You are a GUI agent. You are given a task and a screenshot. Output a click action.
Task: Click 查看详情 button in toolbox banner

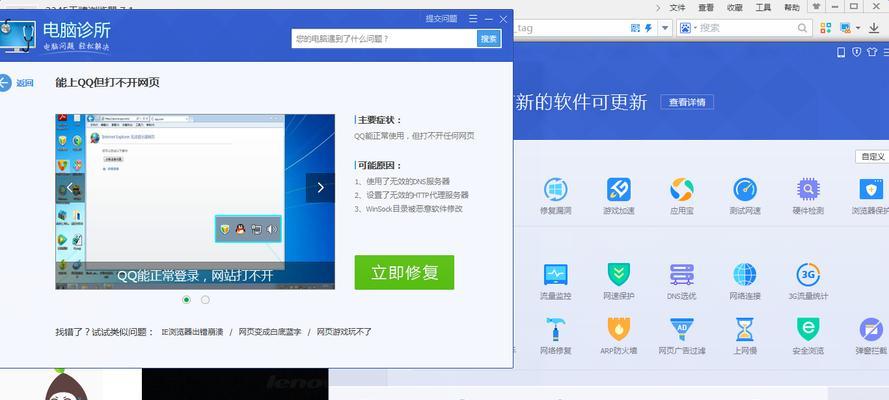coord(687,103)
